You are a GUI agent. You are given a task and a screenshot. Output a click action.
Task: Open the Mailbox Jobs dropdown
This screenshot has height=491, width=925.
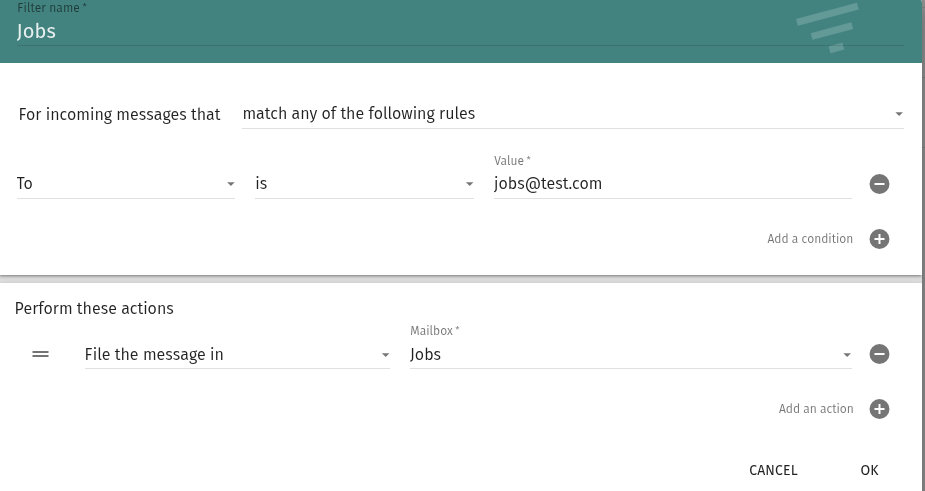(620, 354)
